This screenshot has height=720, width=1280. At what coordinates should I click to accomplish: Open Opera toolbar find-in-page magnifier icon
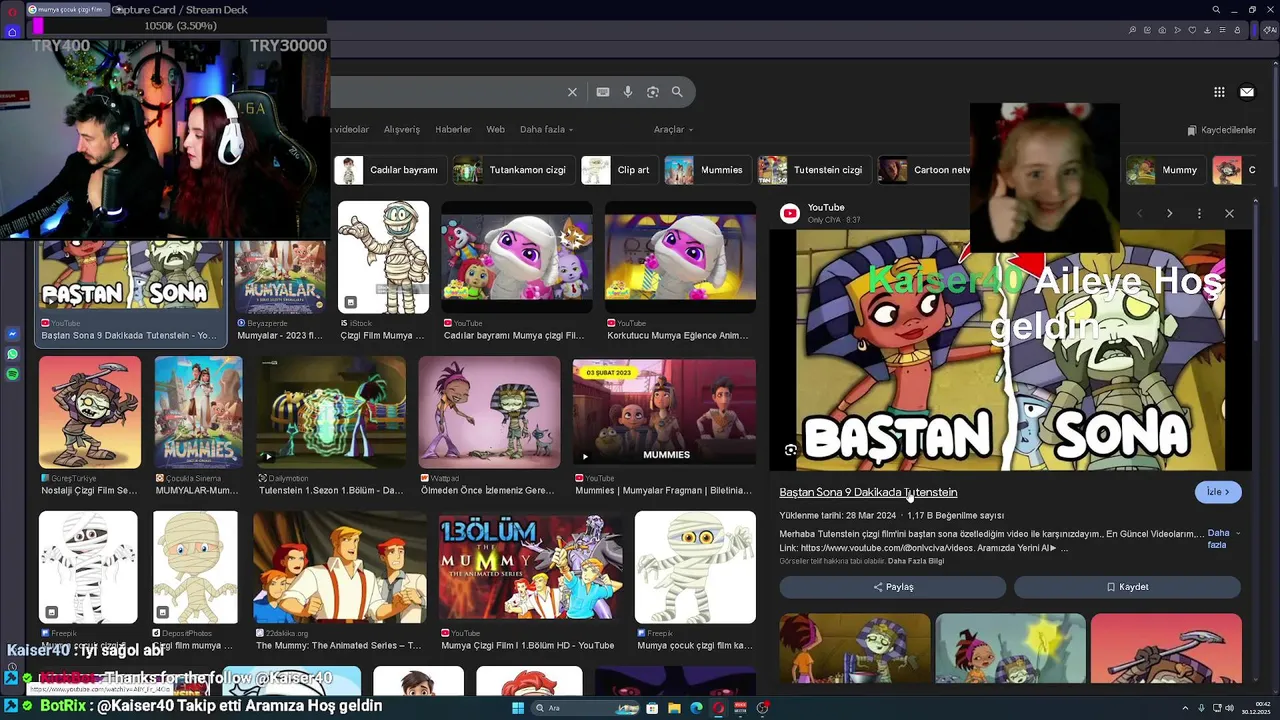tap(1132, 30)
